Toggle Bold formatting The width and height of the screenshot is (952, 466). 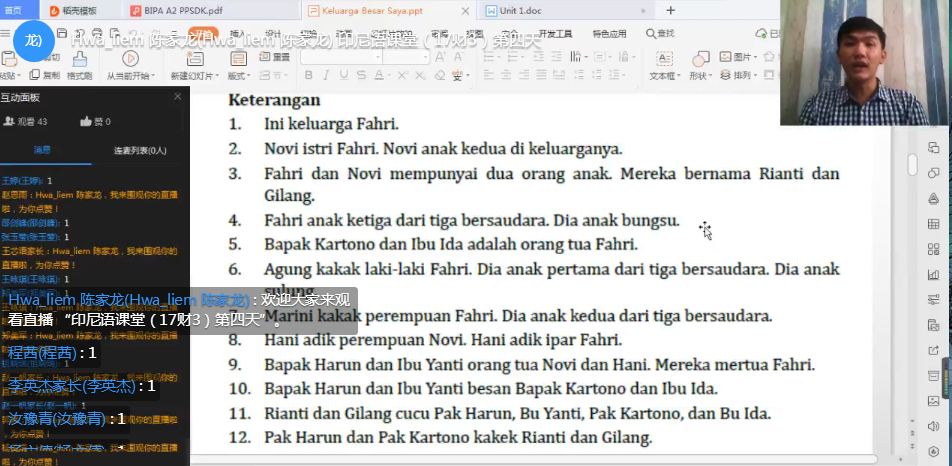(308, 75)
